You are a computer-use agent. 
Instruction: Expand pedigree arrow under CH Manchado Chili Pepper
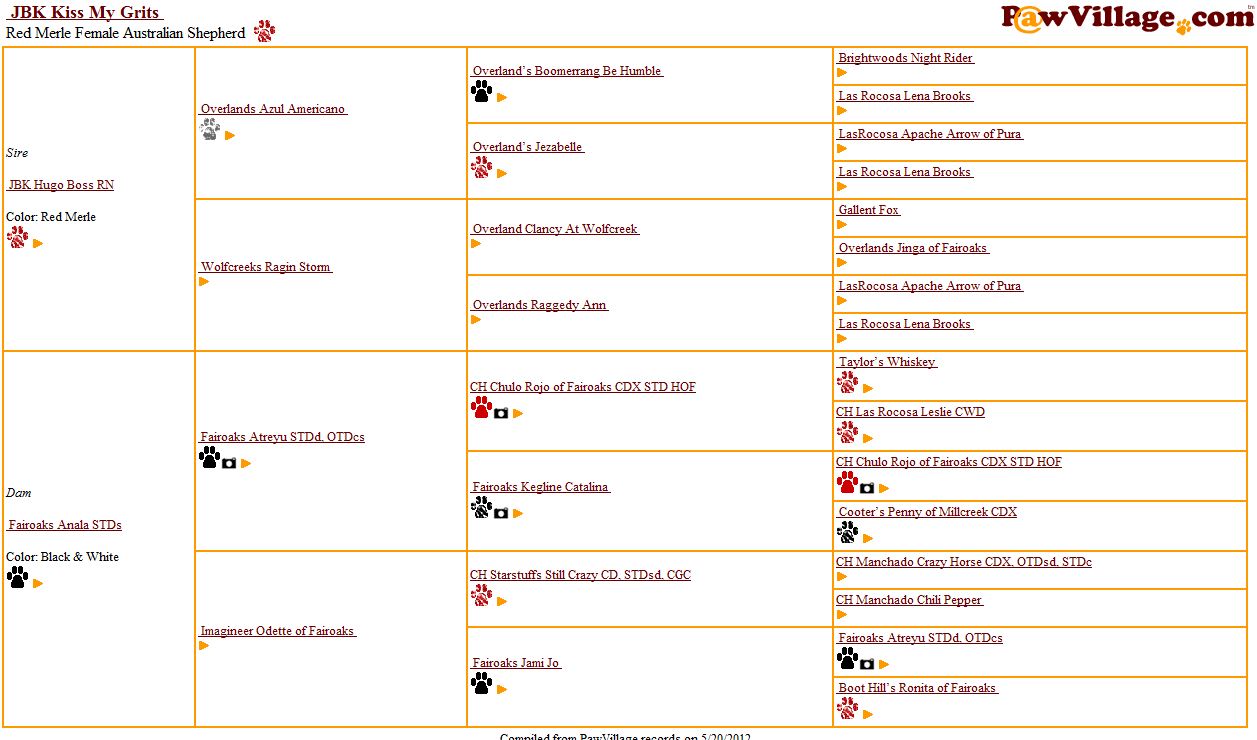click(842, 614)
